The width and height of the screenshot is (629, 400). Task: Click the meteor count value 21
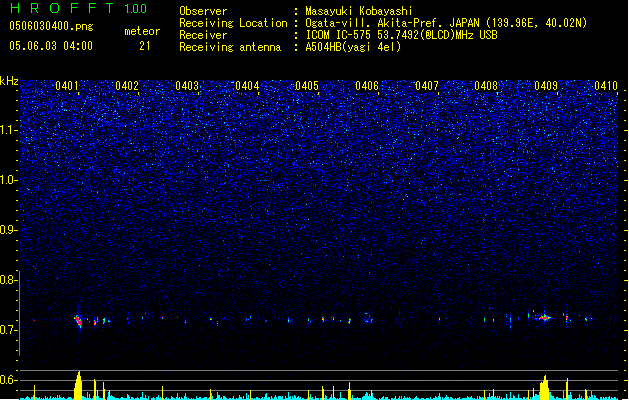[x=145, y=46]
